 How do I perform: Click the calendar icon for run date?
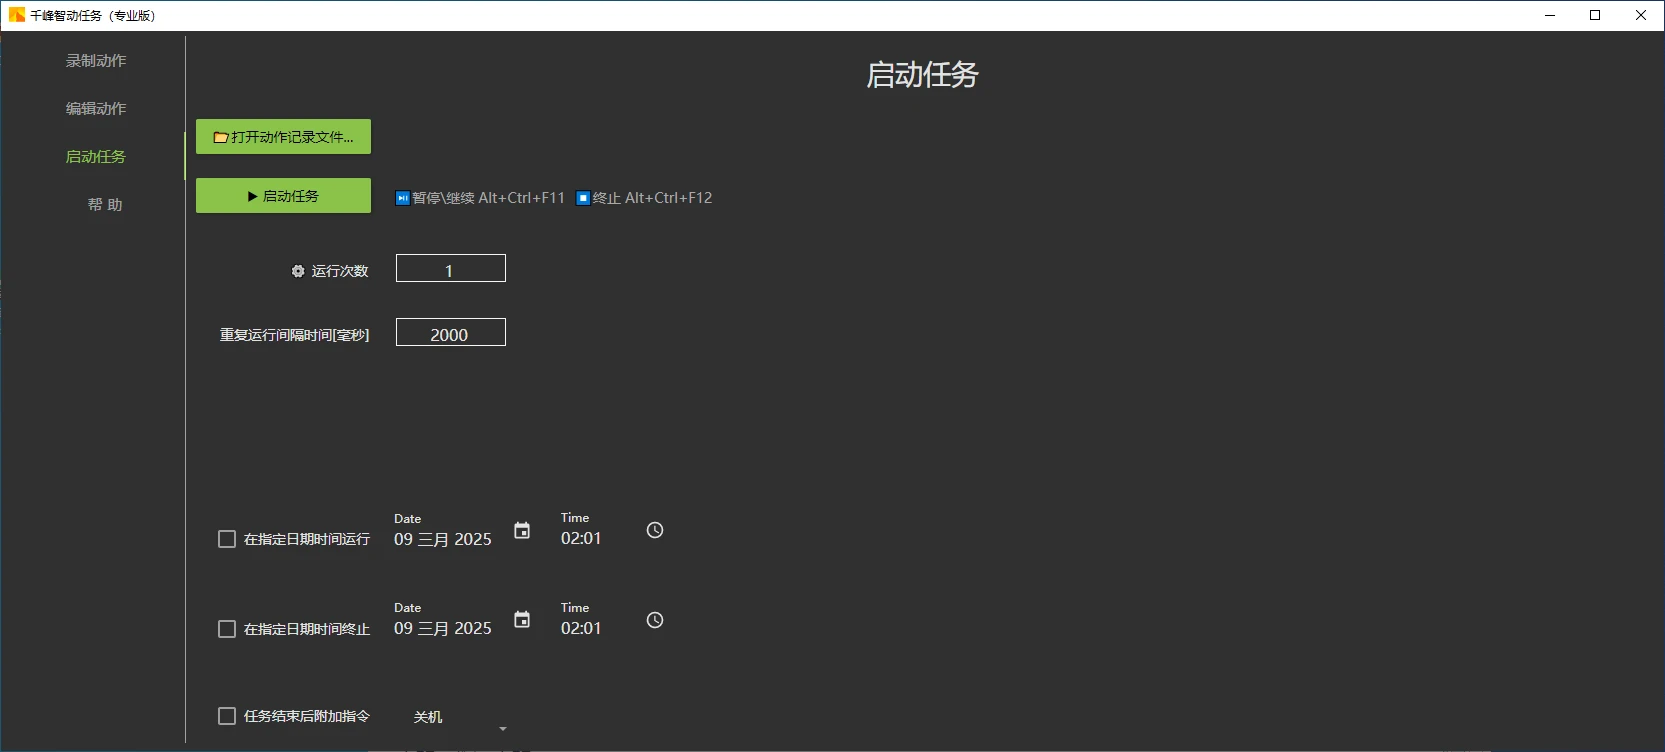point(522,530)
